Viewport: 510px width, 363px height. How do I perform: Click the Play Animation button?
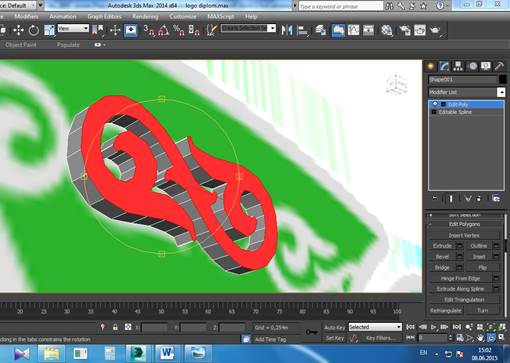pyautogui.click(x=434, y=327)
